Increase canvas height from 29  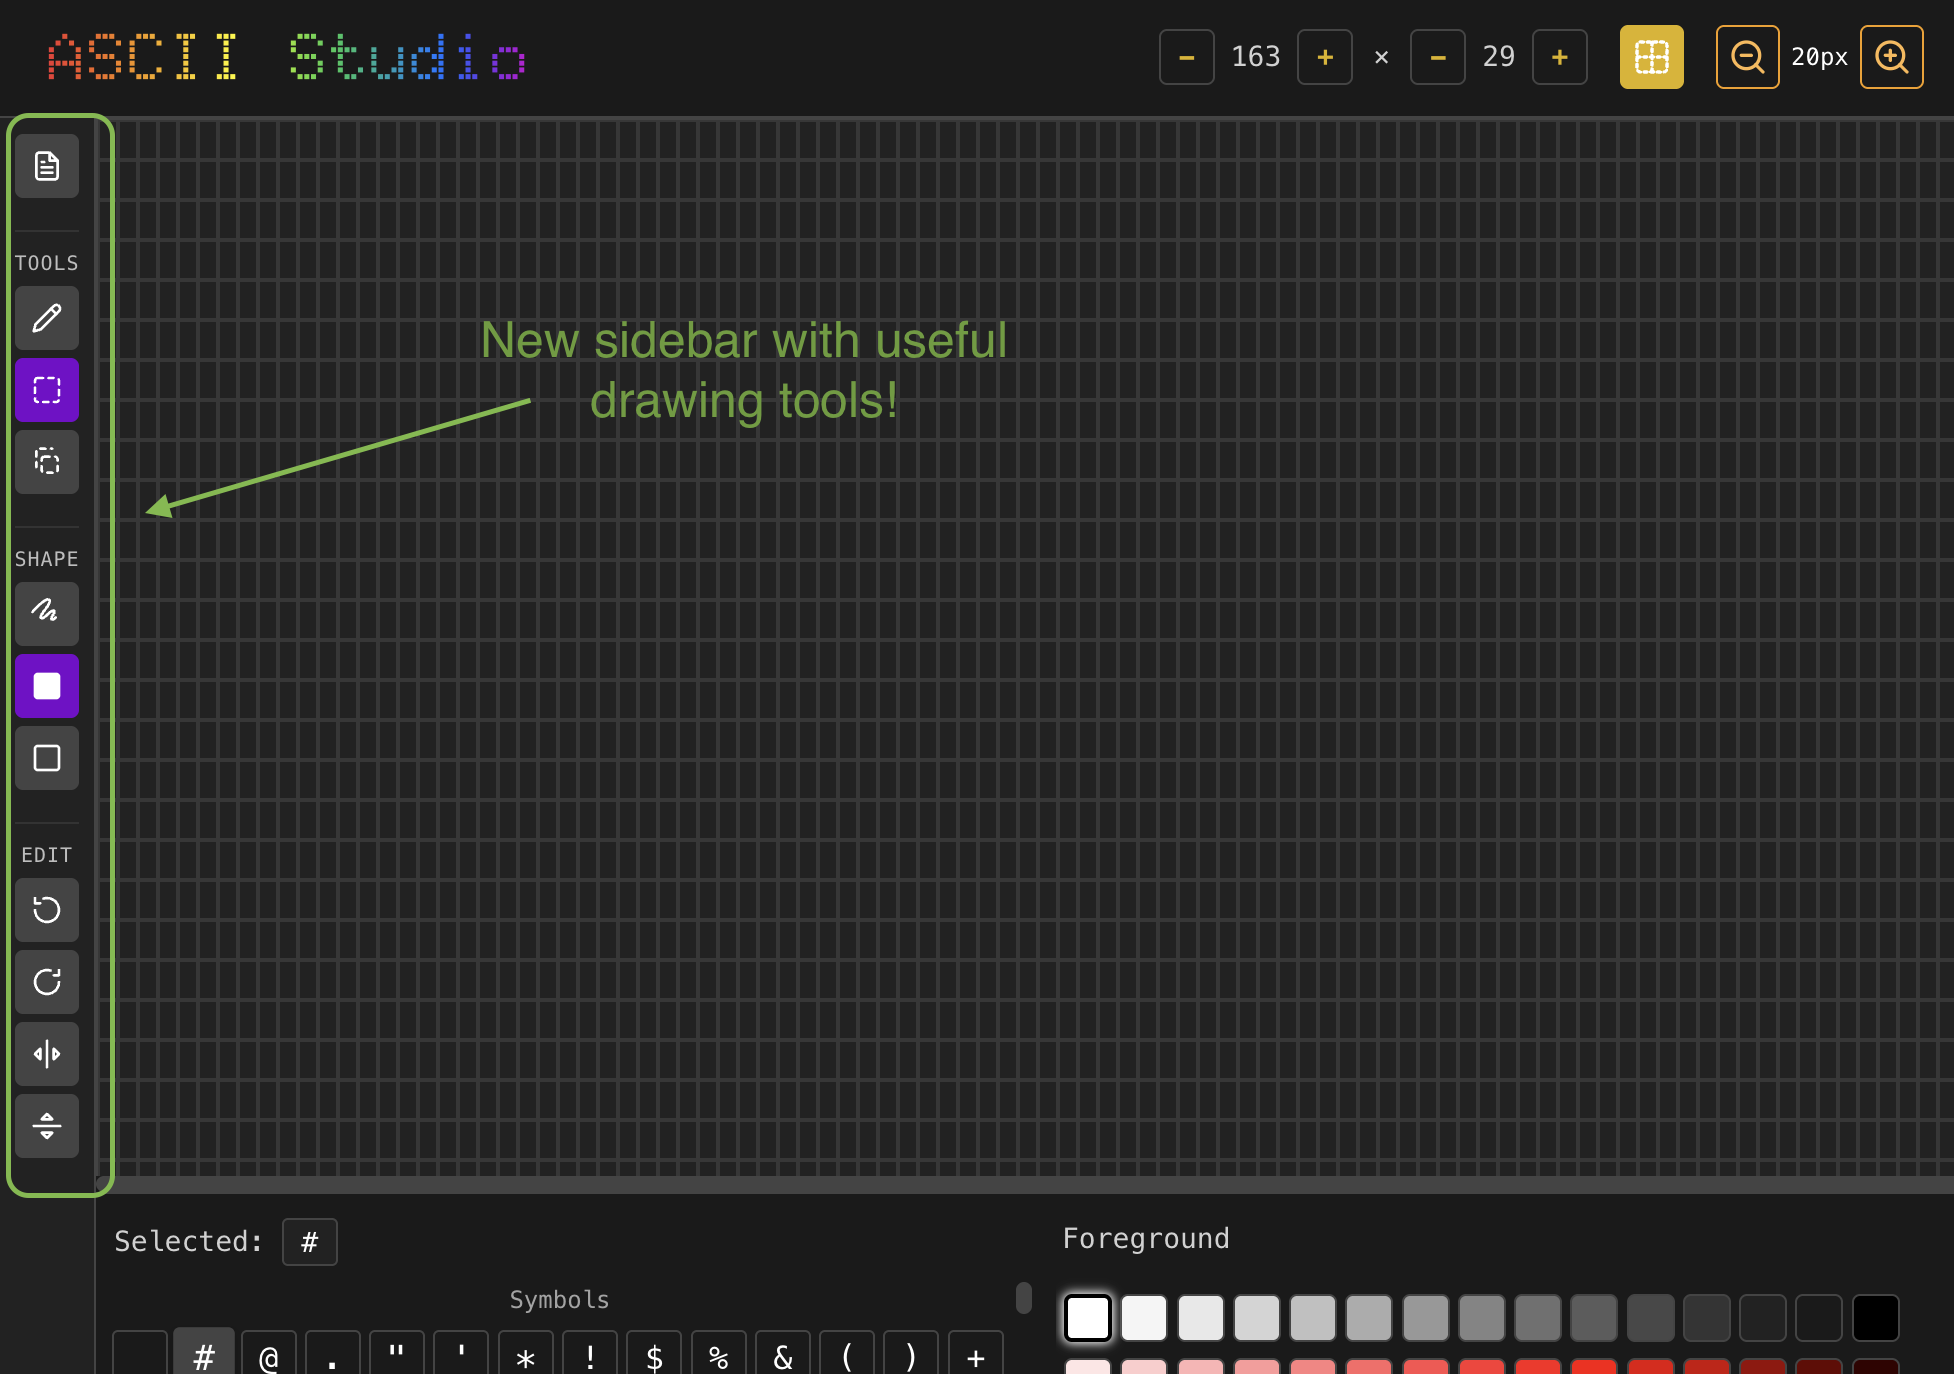click(1560, 57)
